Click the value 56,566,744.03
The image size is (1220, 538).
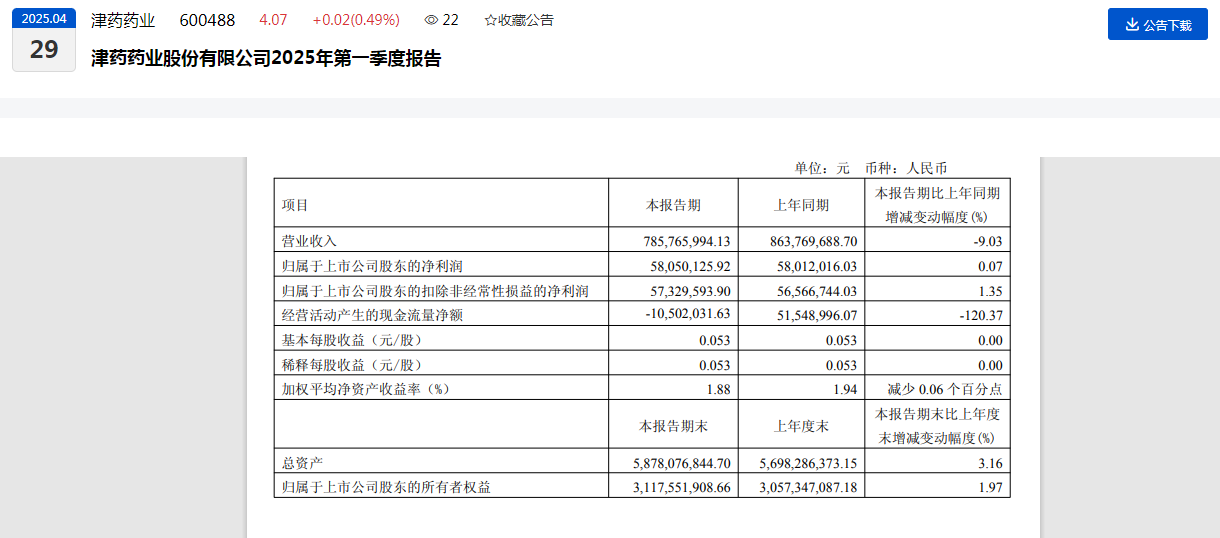coord(817,291)
